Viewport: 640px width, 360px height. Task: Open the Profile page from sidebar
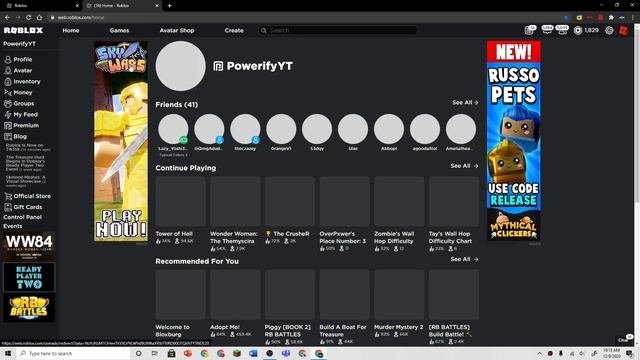(x=18, y=59)
